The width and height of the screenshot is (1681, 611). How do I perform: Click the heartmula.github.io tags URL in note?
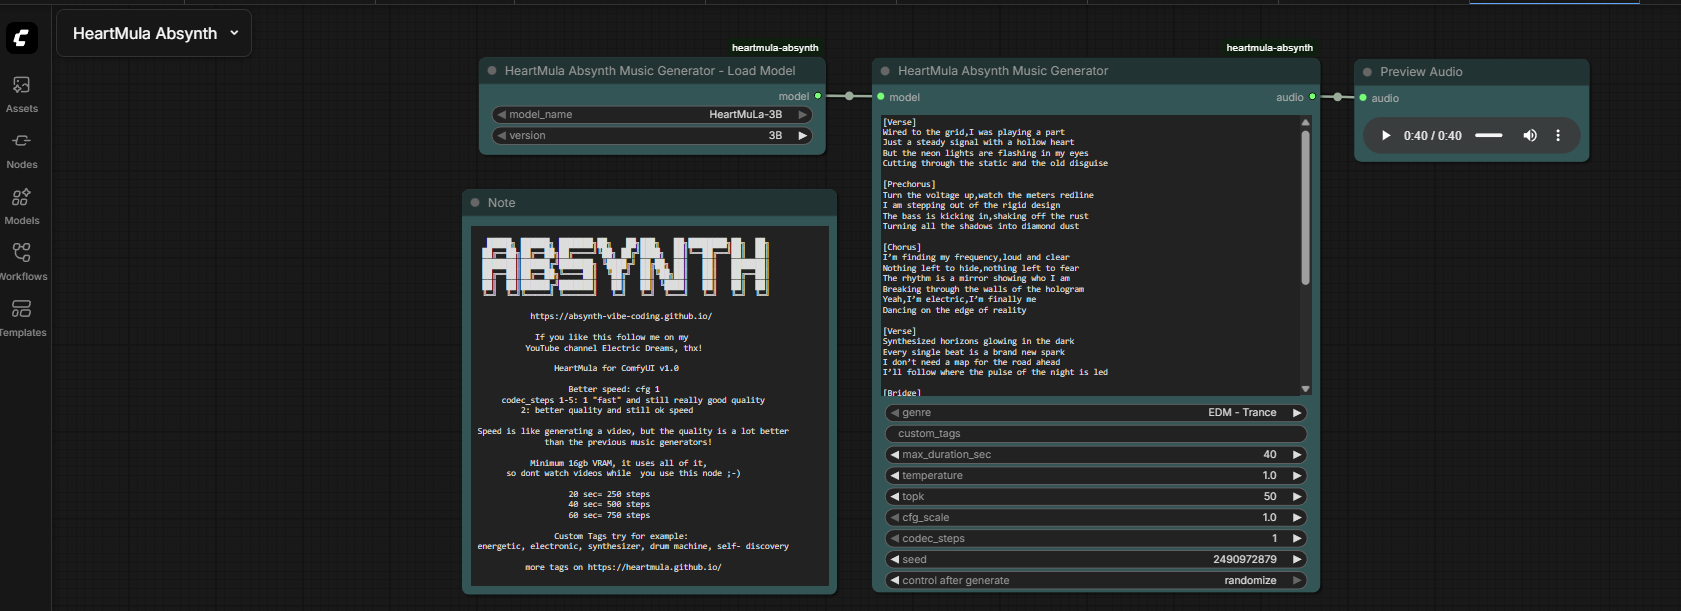654,567
